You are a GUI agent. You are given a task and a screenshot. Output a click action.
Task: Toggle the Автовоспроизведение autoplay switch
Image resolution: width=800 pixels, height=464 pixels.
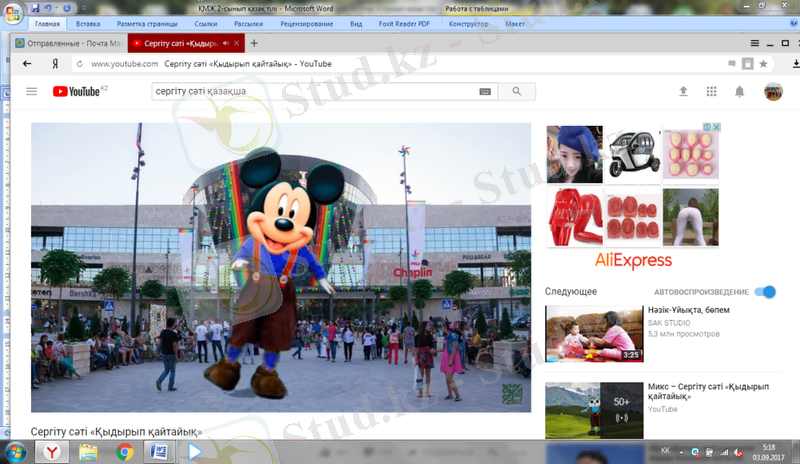pyautogui.click(x=764, y=292)
